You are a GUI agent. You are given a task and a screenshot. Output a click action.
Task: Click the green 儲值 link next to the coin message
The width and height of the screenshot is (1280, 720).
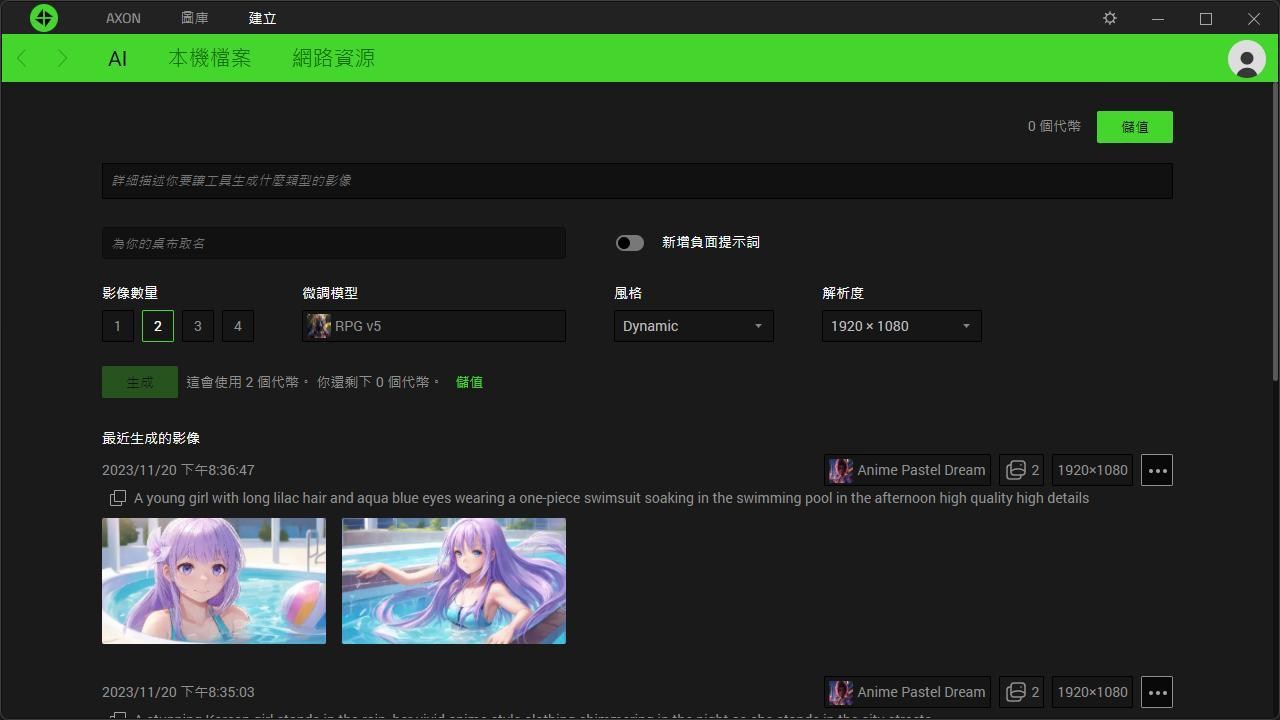[469, 381]
